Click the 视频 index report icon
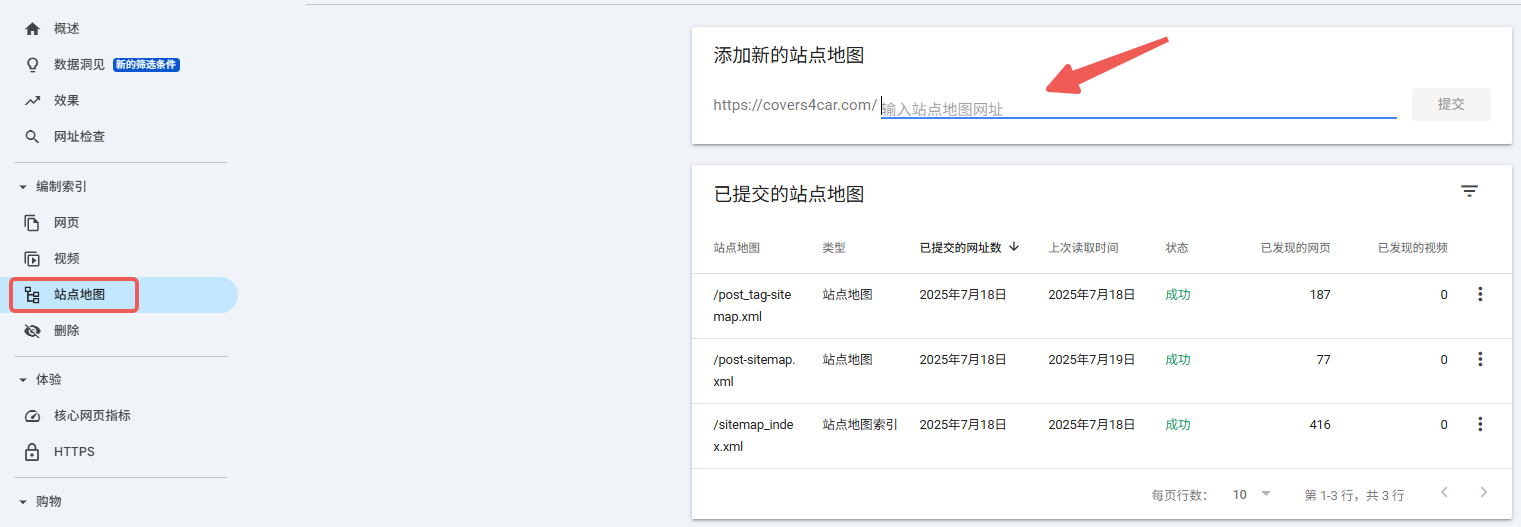The image size is (1521, 527). pos(32,259)
